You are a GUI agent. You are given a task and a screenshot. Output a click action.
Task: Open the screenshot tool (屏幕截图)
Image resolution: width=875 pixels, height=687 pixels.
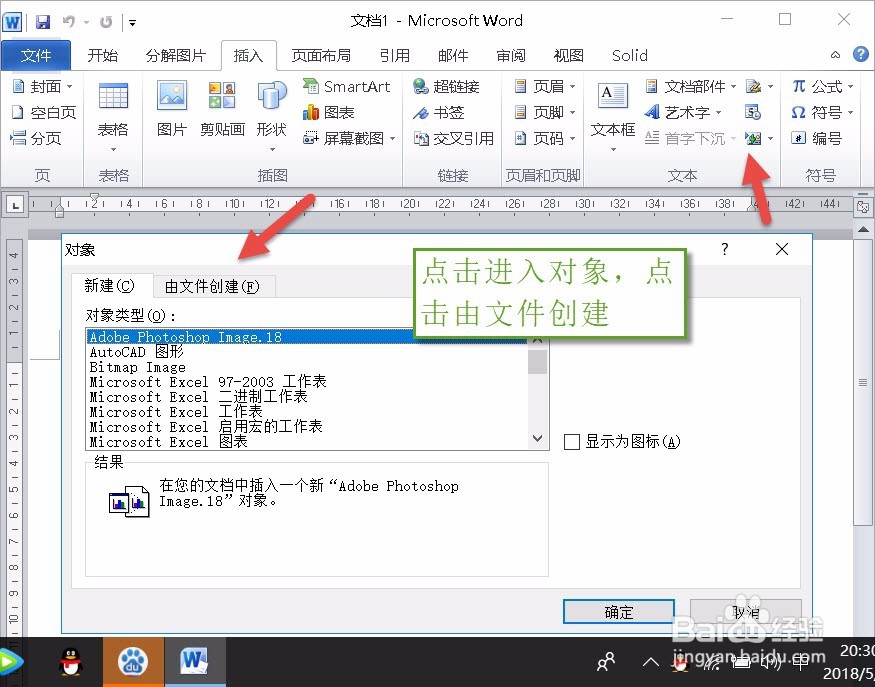(x=349, y=138)
